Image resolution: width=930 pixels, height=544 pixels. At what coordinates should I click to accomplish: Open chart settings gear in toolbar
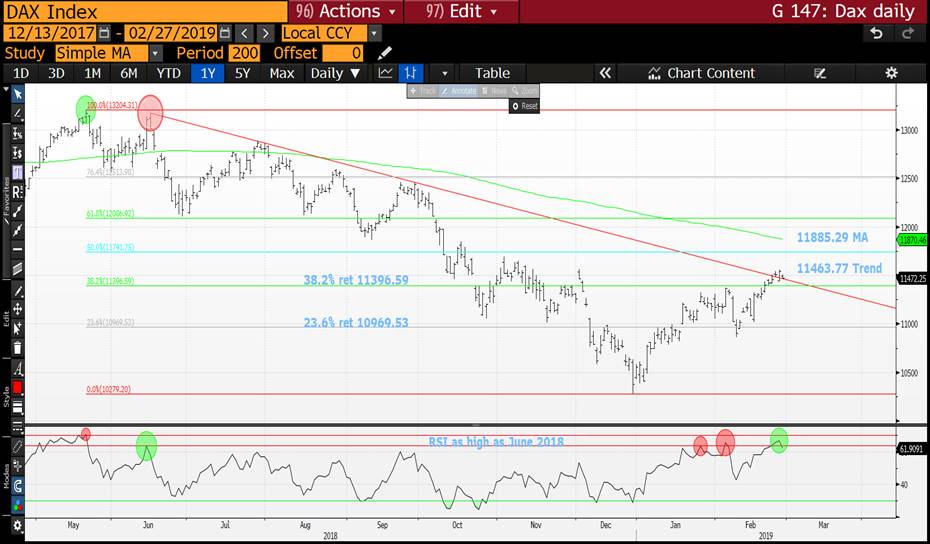click(x=891, y=73)
